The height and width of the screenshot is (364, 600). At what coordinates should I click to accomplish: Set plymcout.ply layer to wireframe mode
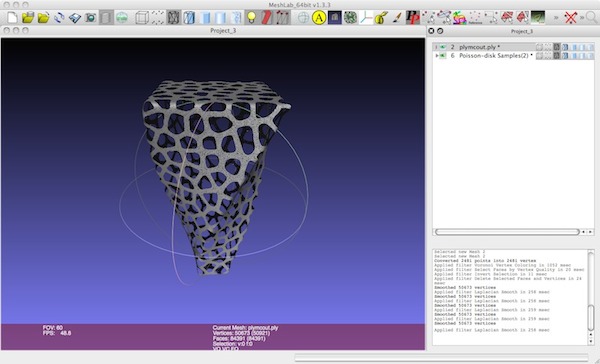click(557, 47)
